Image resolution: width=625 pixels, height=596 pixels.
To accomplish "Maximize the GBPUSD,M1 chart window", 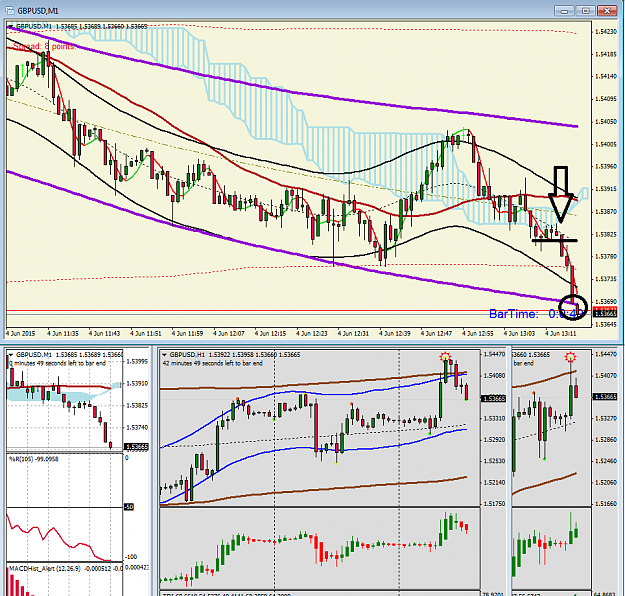I will (x=585, y=11).
